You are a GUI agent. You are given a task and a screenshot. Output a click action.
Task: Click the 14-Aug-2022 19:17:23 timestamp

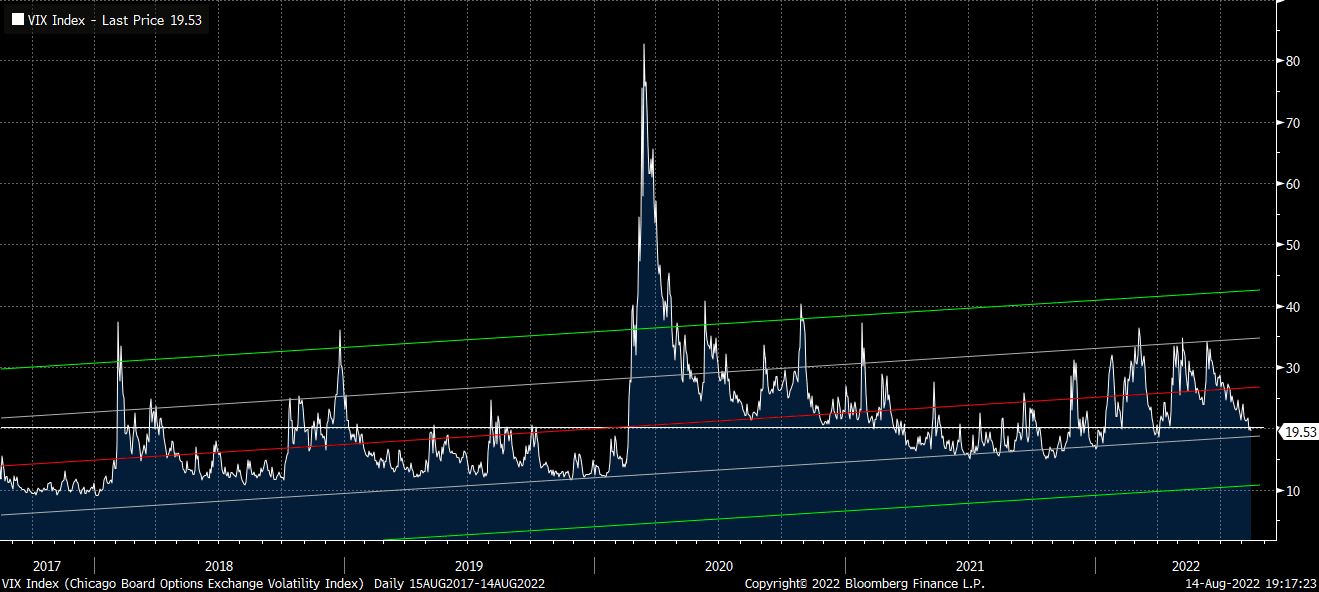[1250, 583]
